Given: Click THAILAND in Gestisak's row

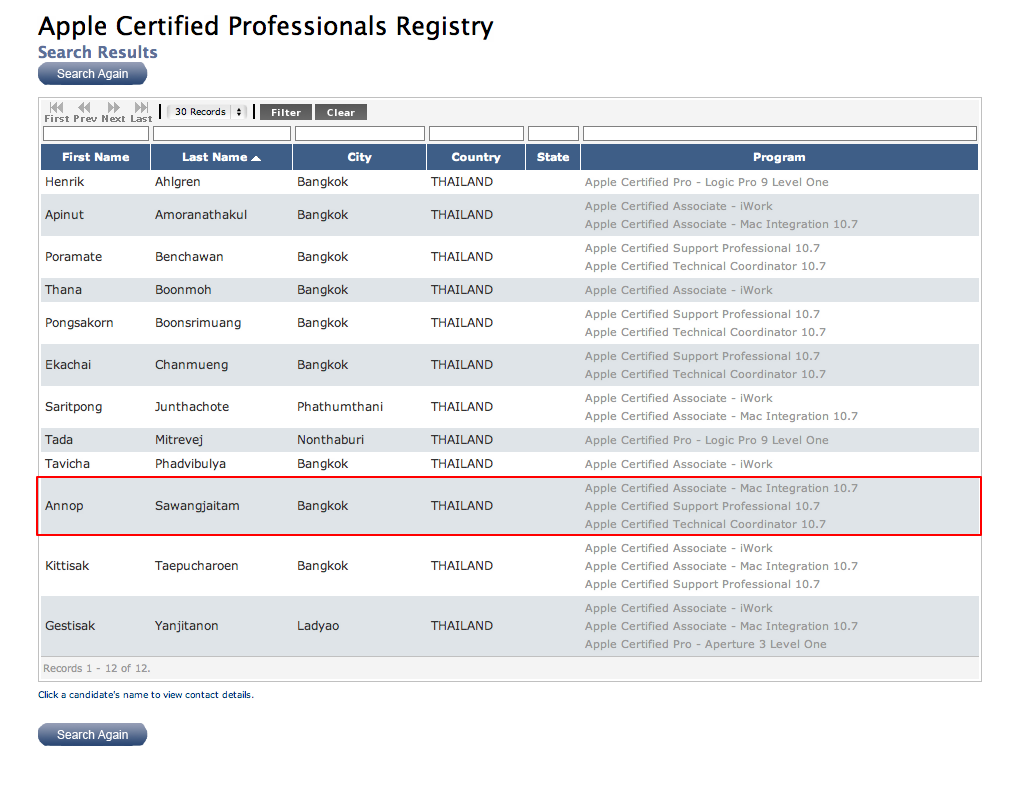Looking at the screenshot, I should [462, 626].
